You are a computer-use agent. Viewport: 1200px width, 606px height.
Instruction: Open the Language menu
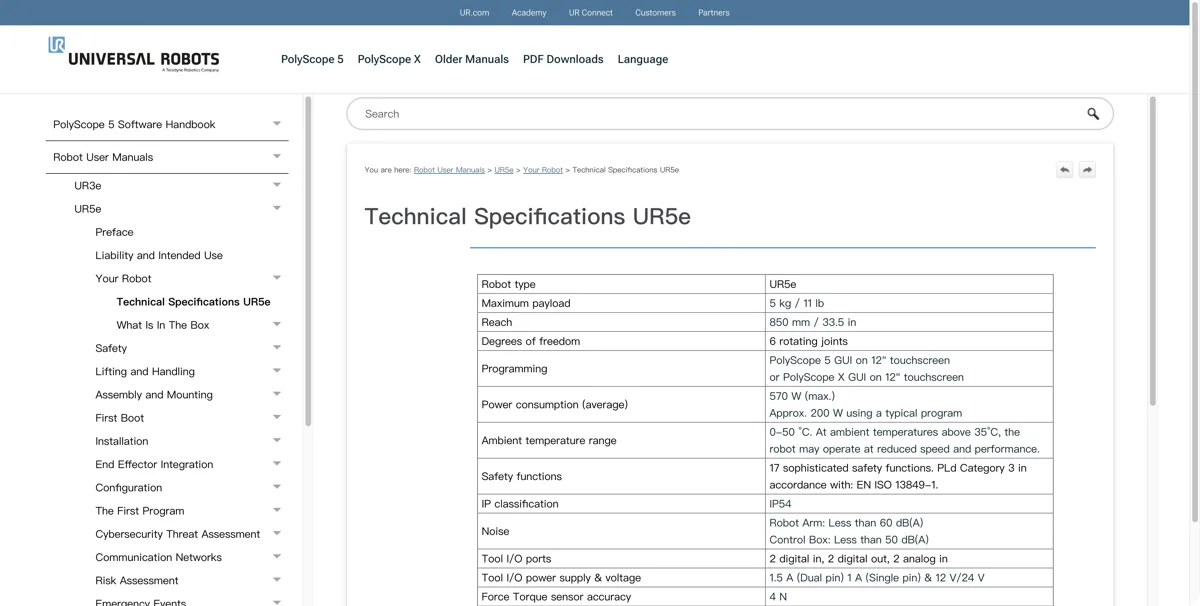coord(643,59)
